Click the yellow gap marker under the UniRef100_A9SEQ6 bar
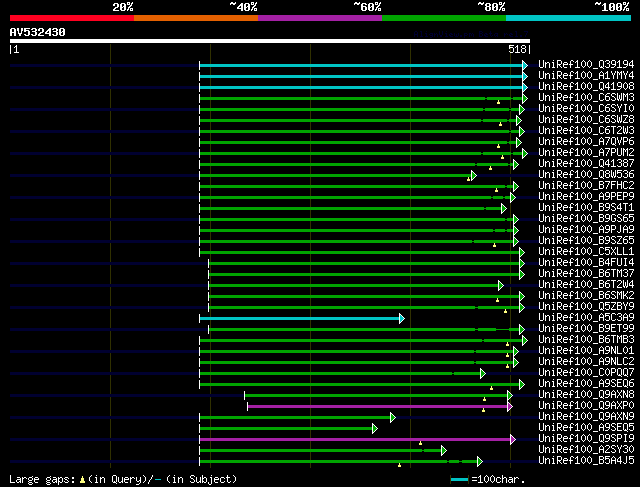 tap(491, 388)
